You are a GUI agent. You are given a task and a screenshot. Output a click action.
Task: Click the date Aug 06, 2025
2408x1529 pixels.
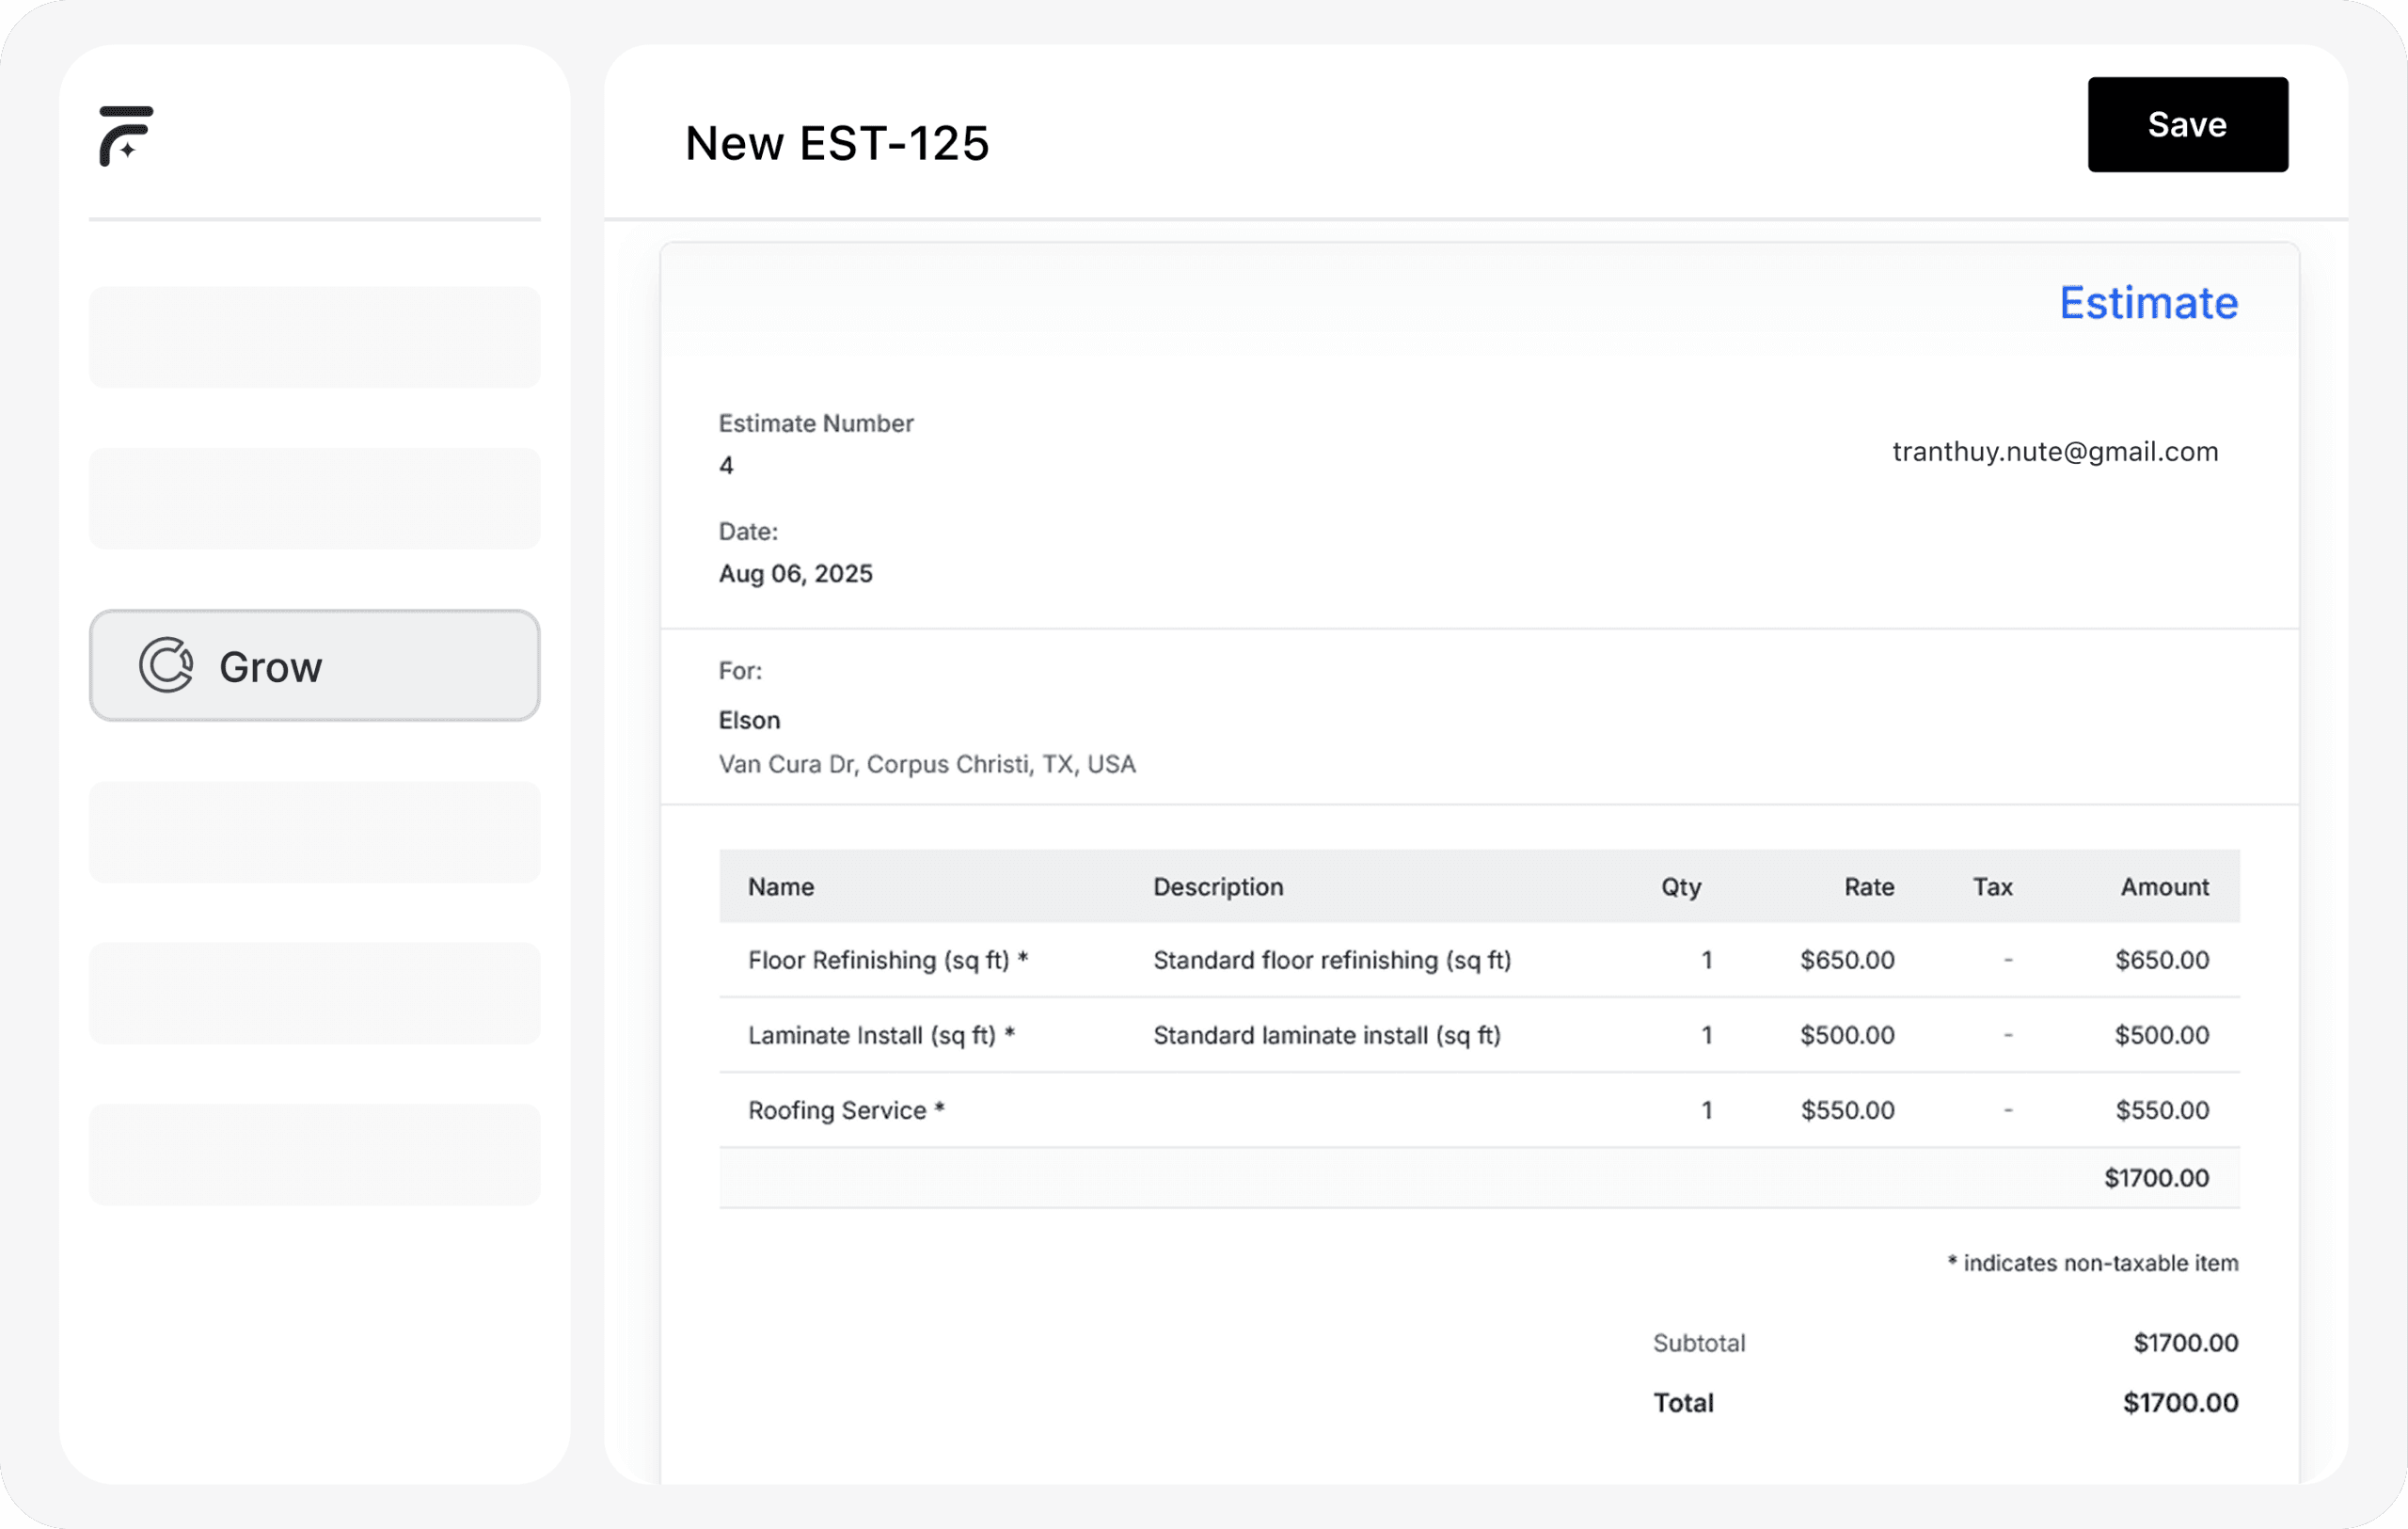pyautogui.click(x=795, y=574)
